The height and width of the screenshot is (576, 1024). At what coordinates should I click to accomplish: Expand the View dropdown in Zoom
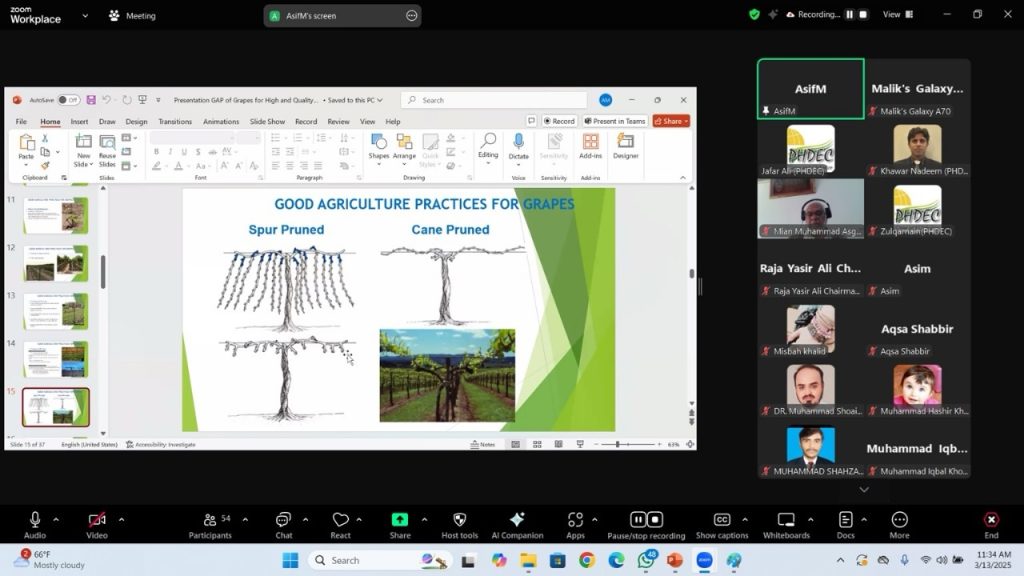[x=895, y=15]
